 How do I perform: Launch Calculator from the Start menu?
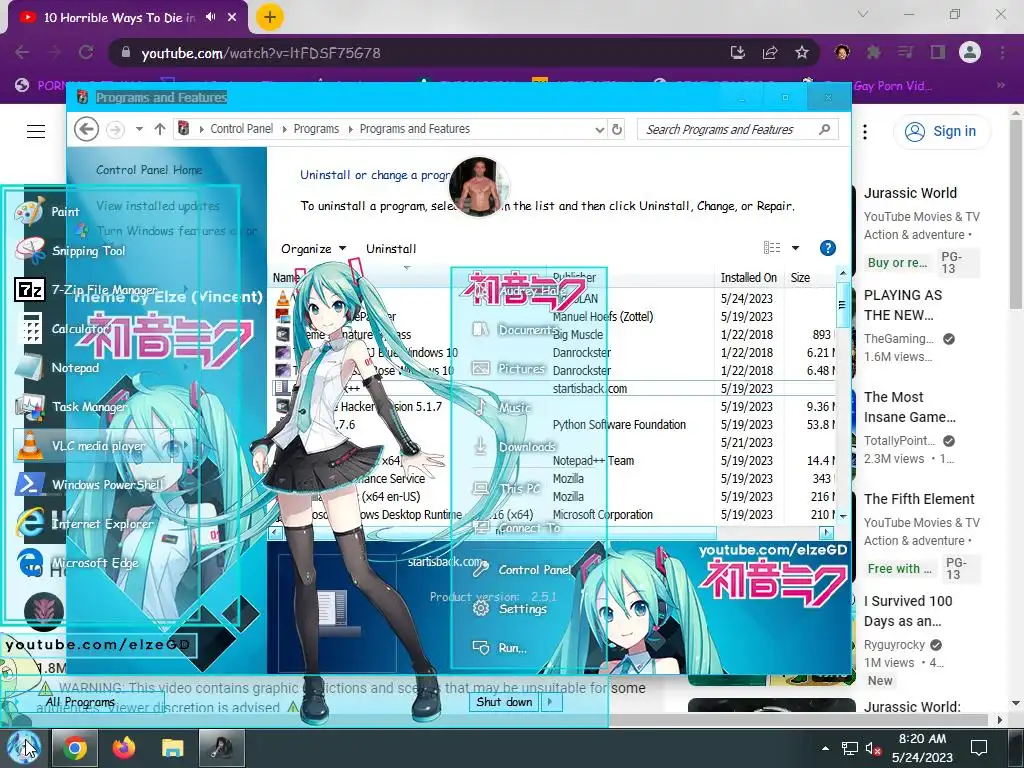coord(63,328)
